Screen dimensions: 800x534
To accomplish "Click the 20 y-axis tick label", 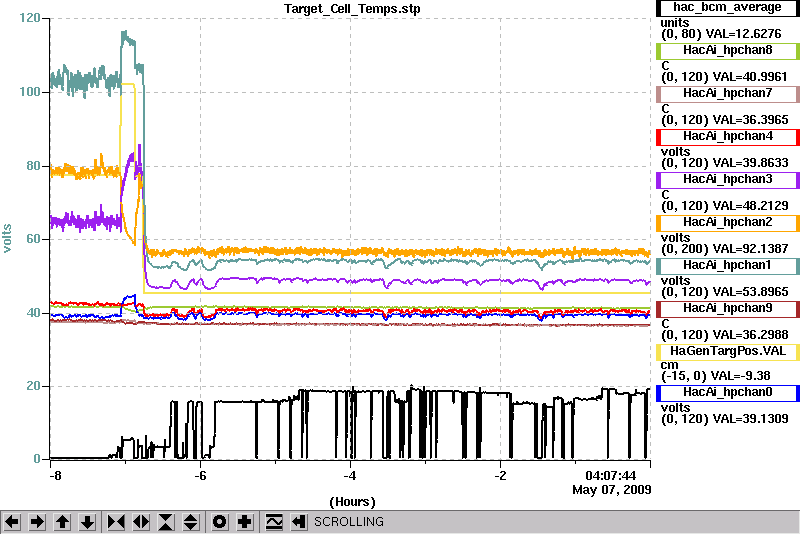I will pyautogui.click(x=33, y=386).
